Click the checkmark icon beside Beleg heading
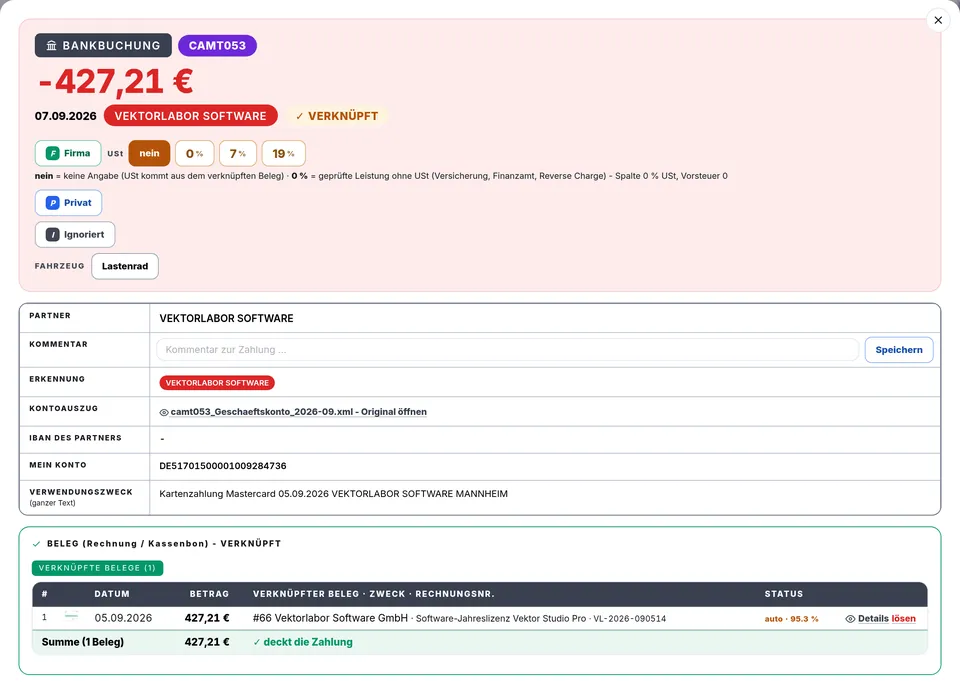This screenshot has height=682, width=960. point(37,544)
